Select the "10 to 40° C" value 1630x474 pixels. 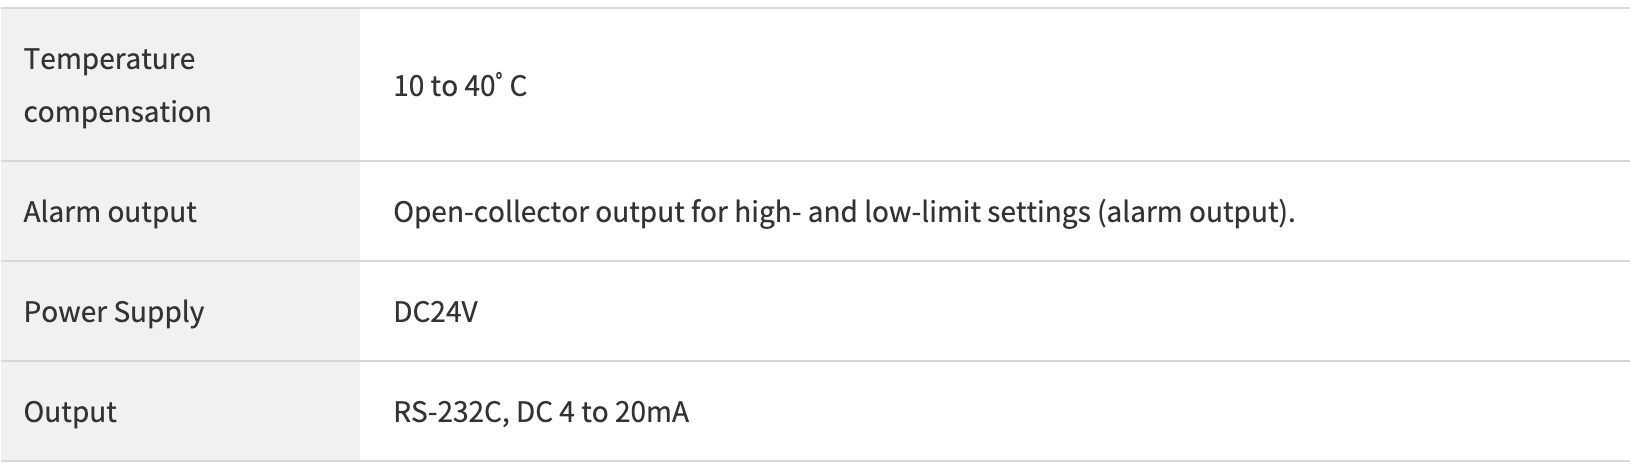(460, 86)
